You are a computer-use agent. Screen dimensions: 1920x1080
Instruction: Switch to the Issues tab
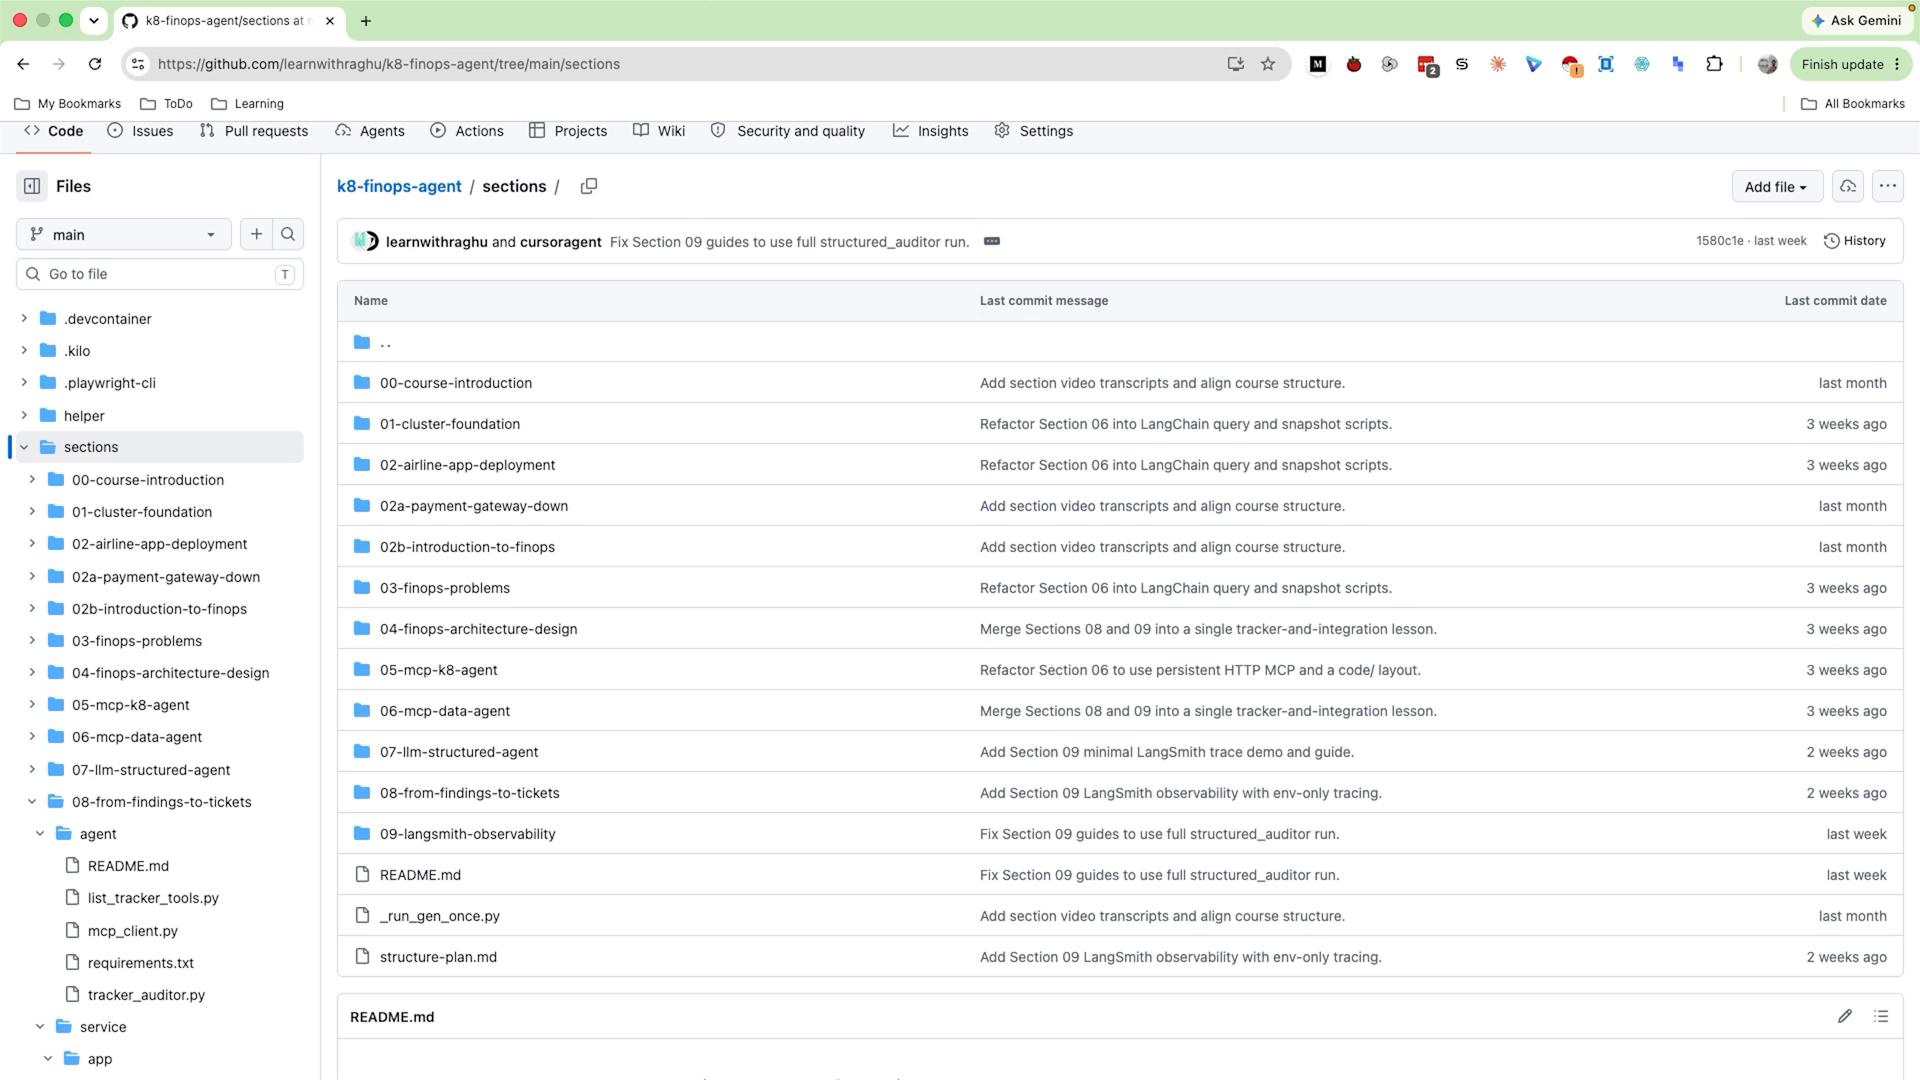[x=141, y=131]
